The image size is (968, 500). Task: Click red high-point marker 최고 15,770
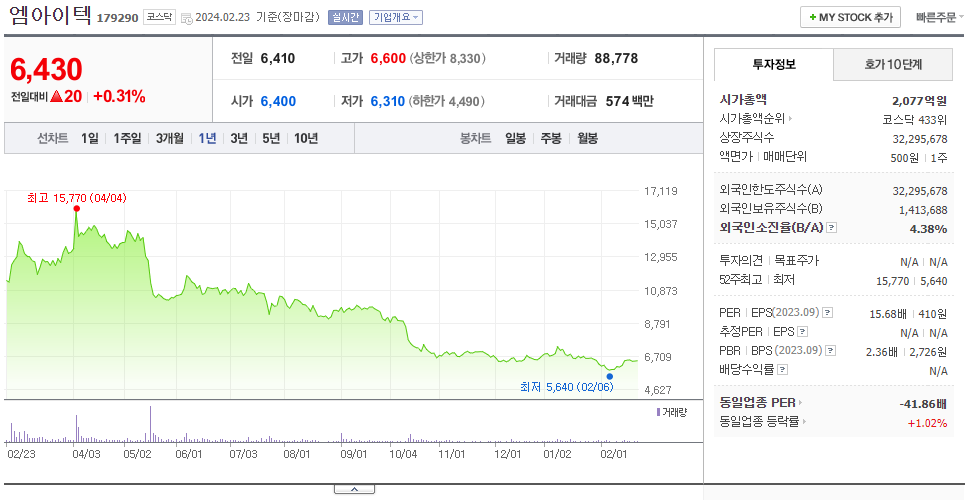point(77,208)
